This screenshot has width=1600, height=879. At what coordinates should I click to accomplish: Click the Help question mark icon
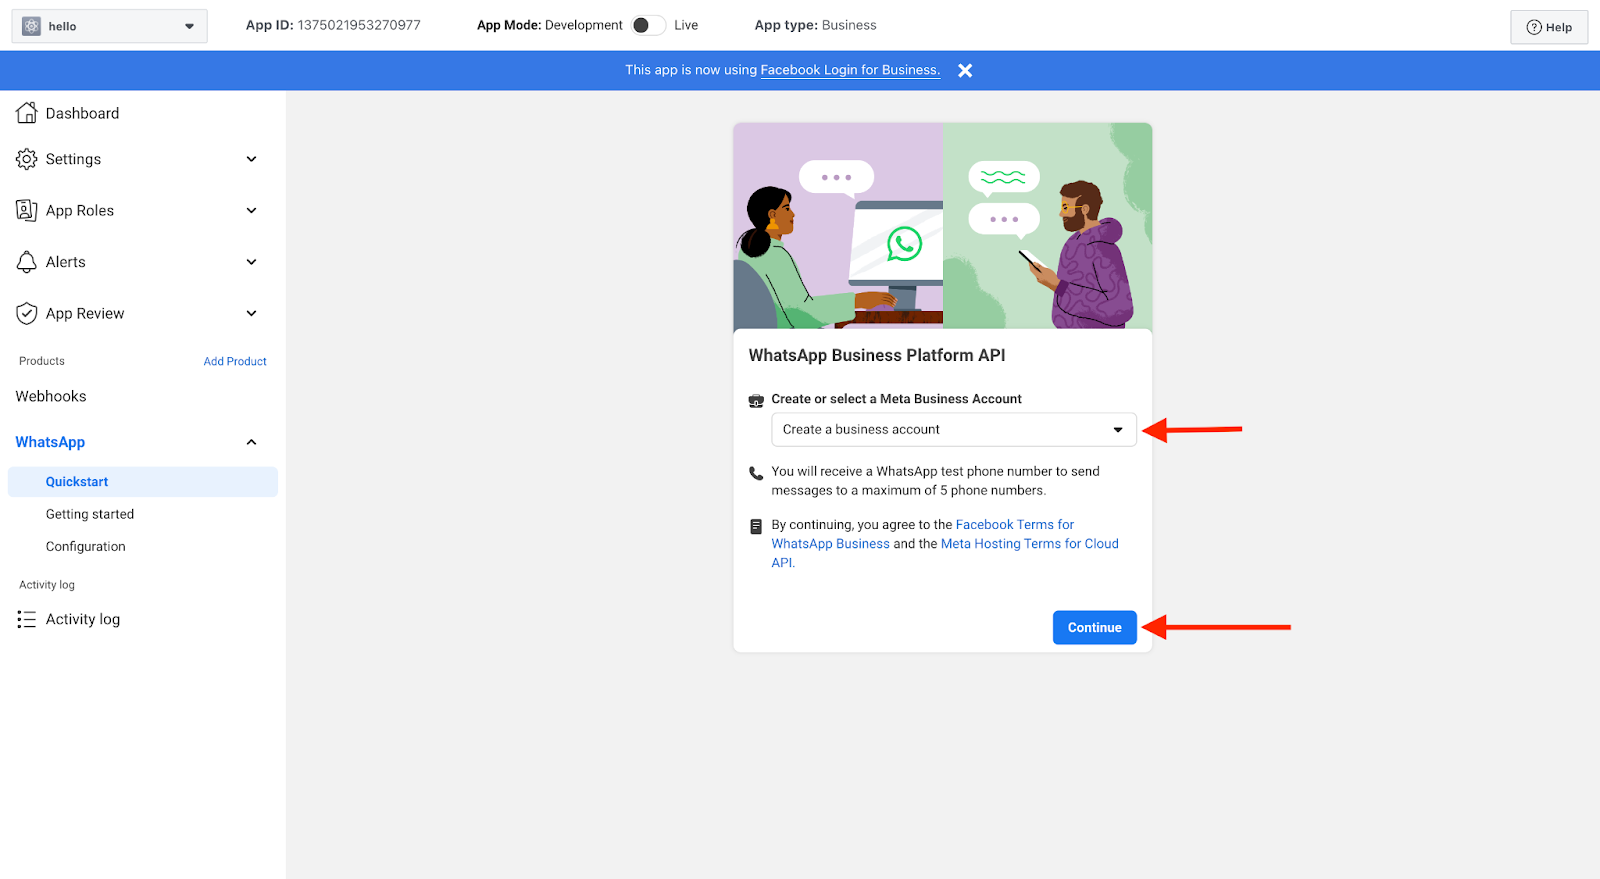(x=1534, y=27)
